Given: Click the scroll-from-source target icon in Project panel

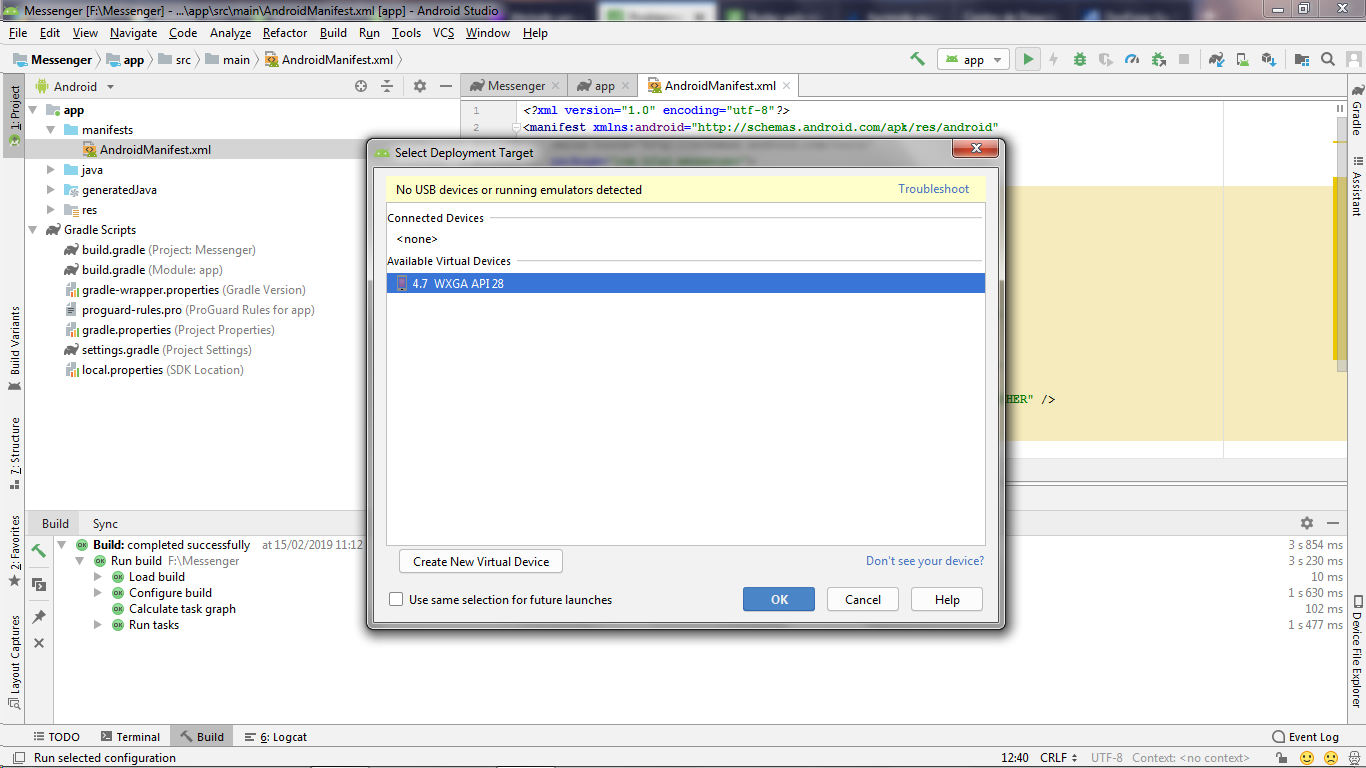Looking at the screenshot, I should [361, 86].
